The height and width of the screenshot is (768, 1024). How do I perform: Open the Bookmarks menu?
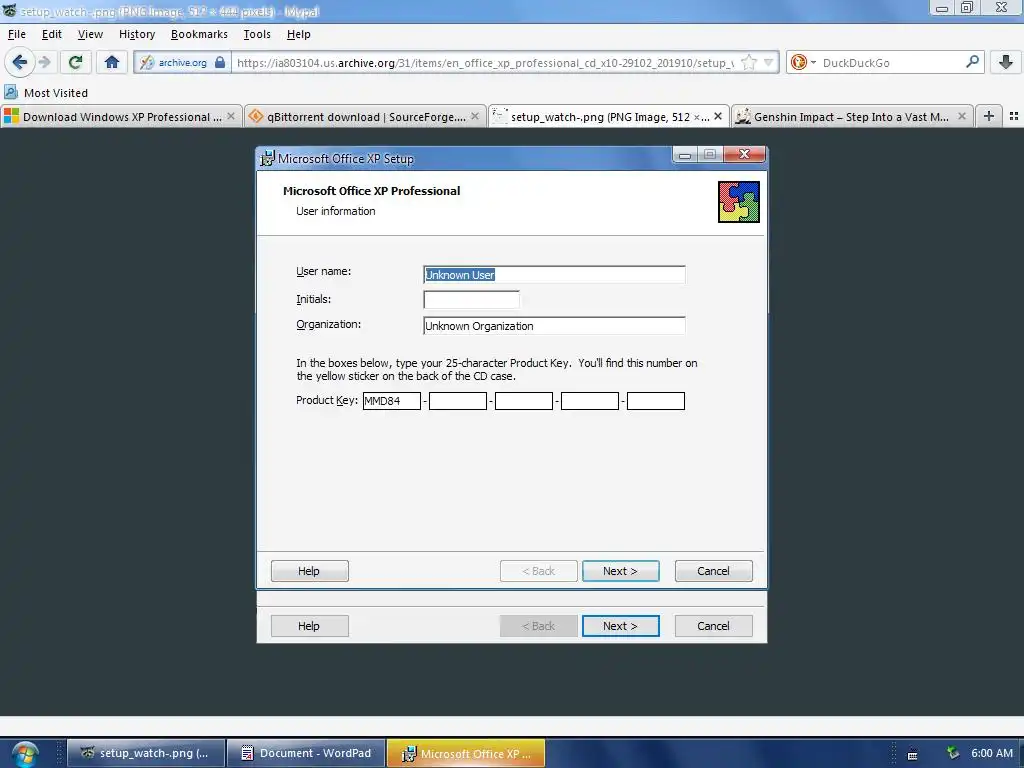point(199,34)
